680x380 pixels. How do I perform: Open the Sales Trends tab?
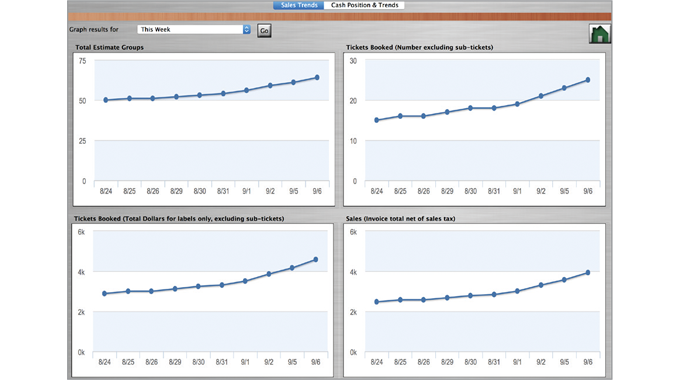[x=299, y=5]
